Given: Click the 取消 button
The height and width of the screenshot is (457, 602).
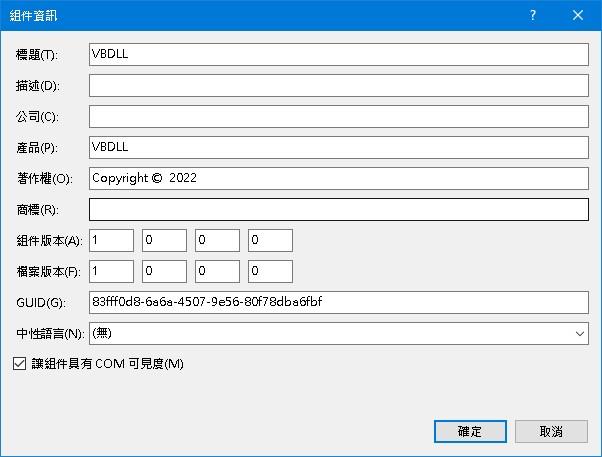Looking at the screenshot, I should pyautogui.click(x=551, y=431).
